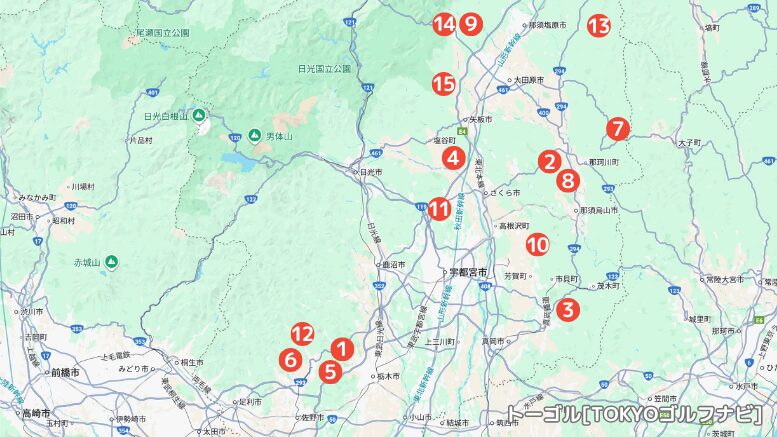Select red map marker number 8
This screenshot has height=437, width=777.
(x=568, y=180)
